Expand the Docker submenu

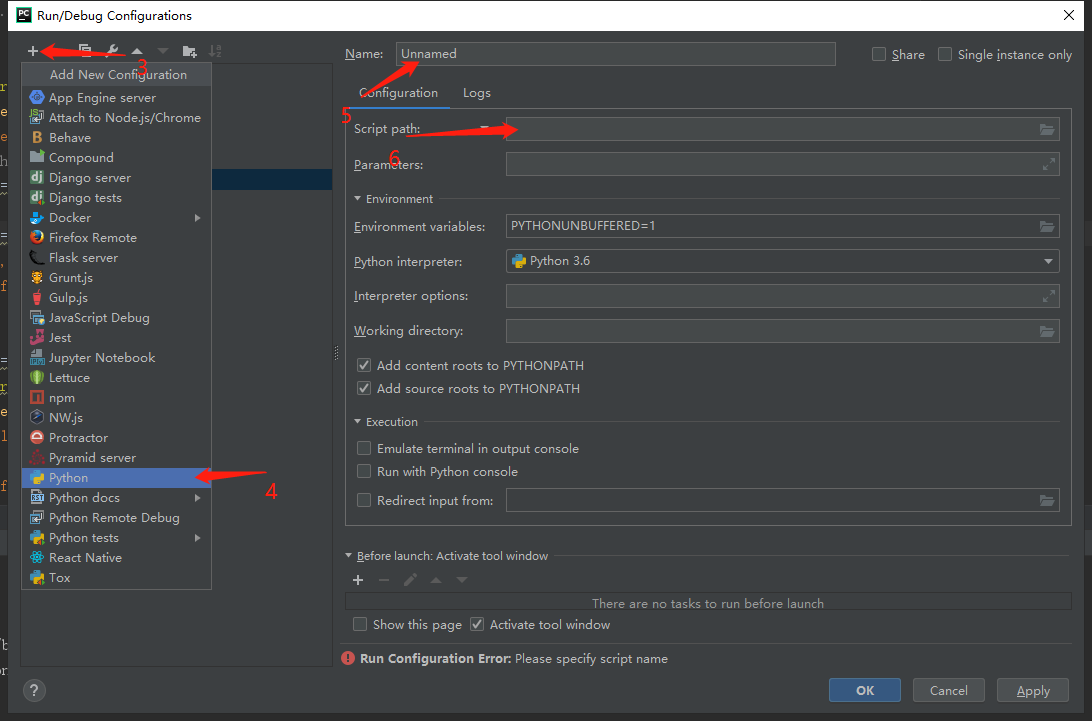click(x=198, y=218)
